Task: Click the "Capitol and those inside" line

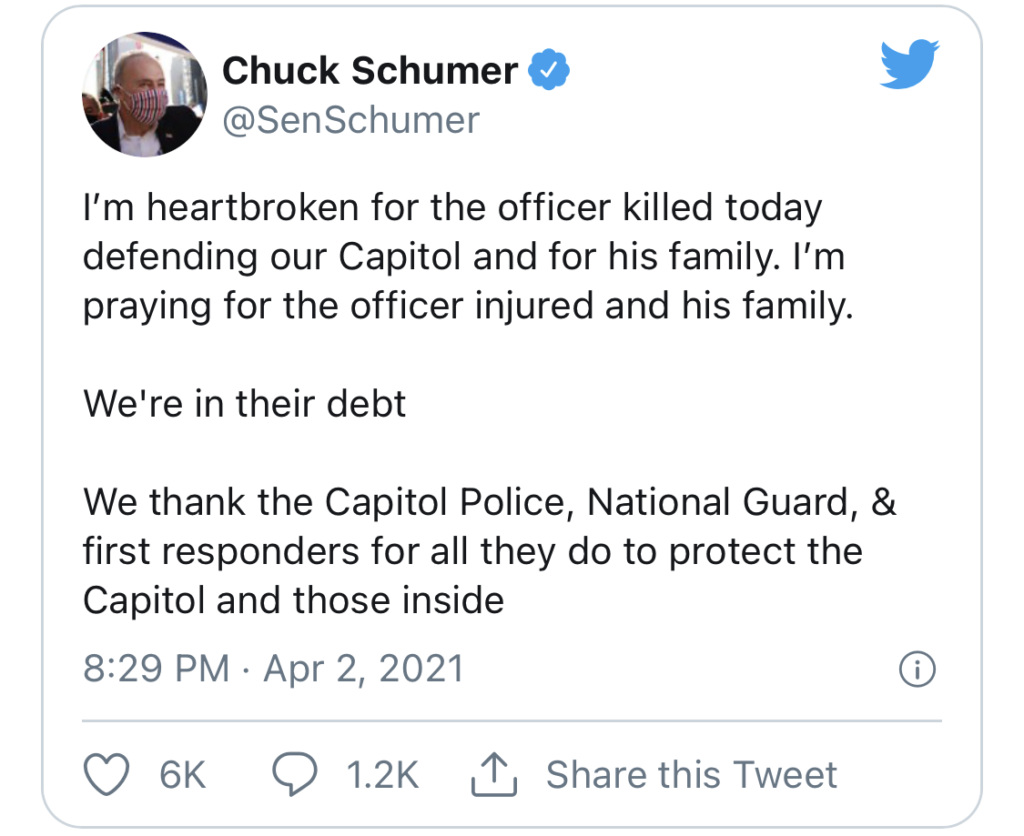Action: pos(293,600)
